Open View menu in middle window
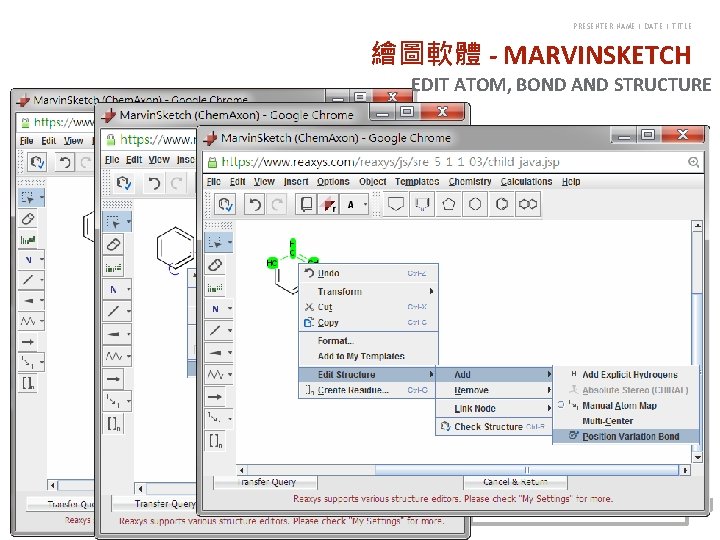 pos(158,160)
